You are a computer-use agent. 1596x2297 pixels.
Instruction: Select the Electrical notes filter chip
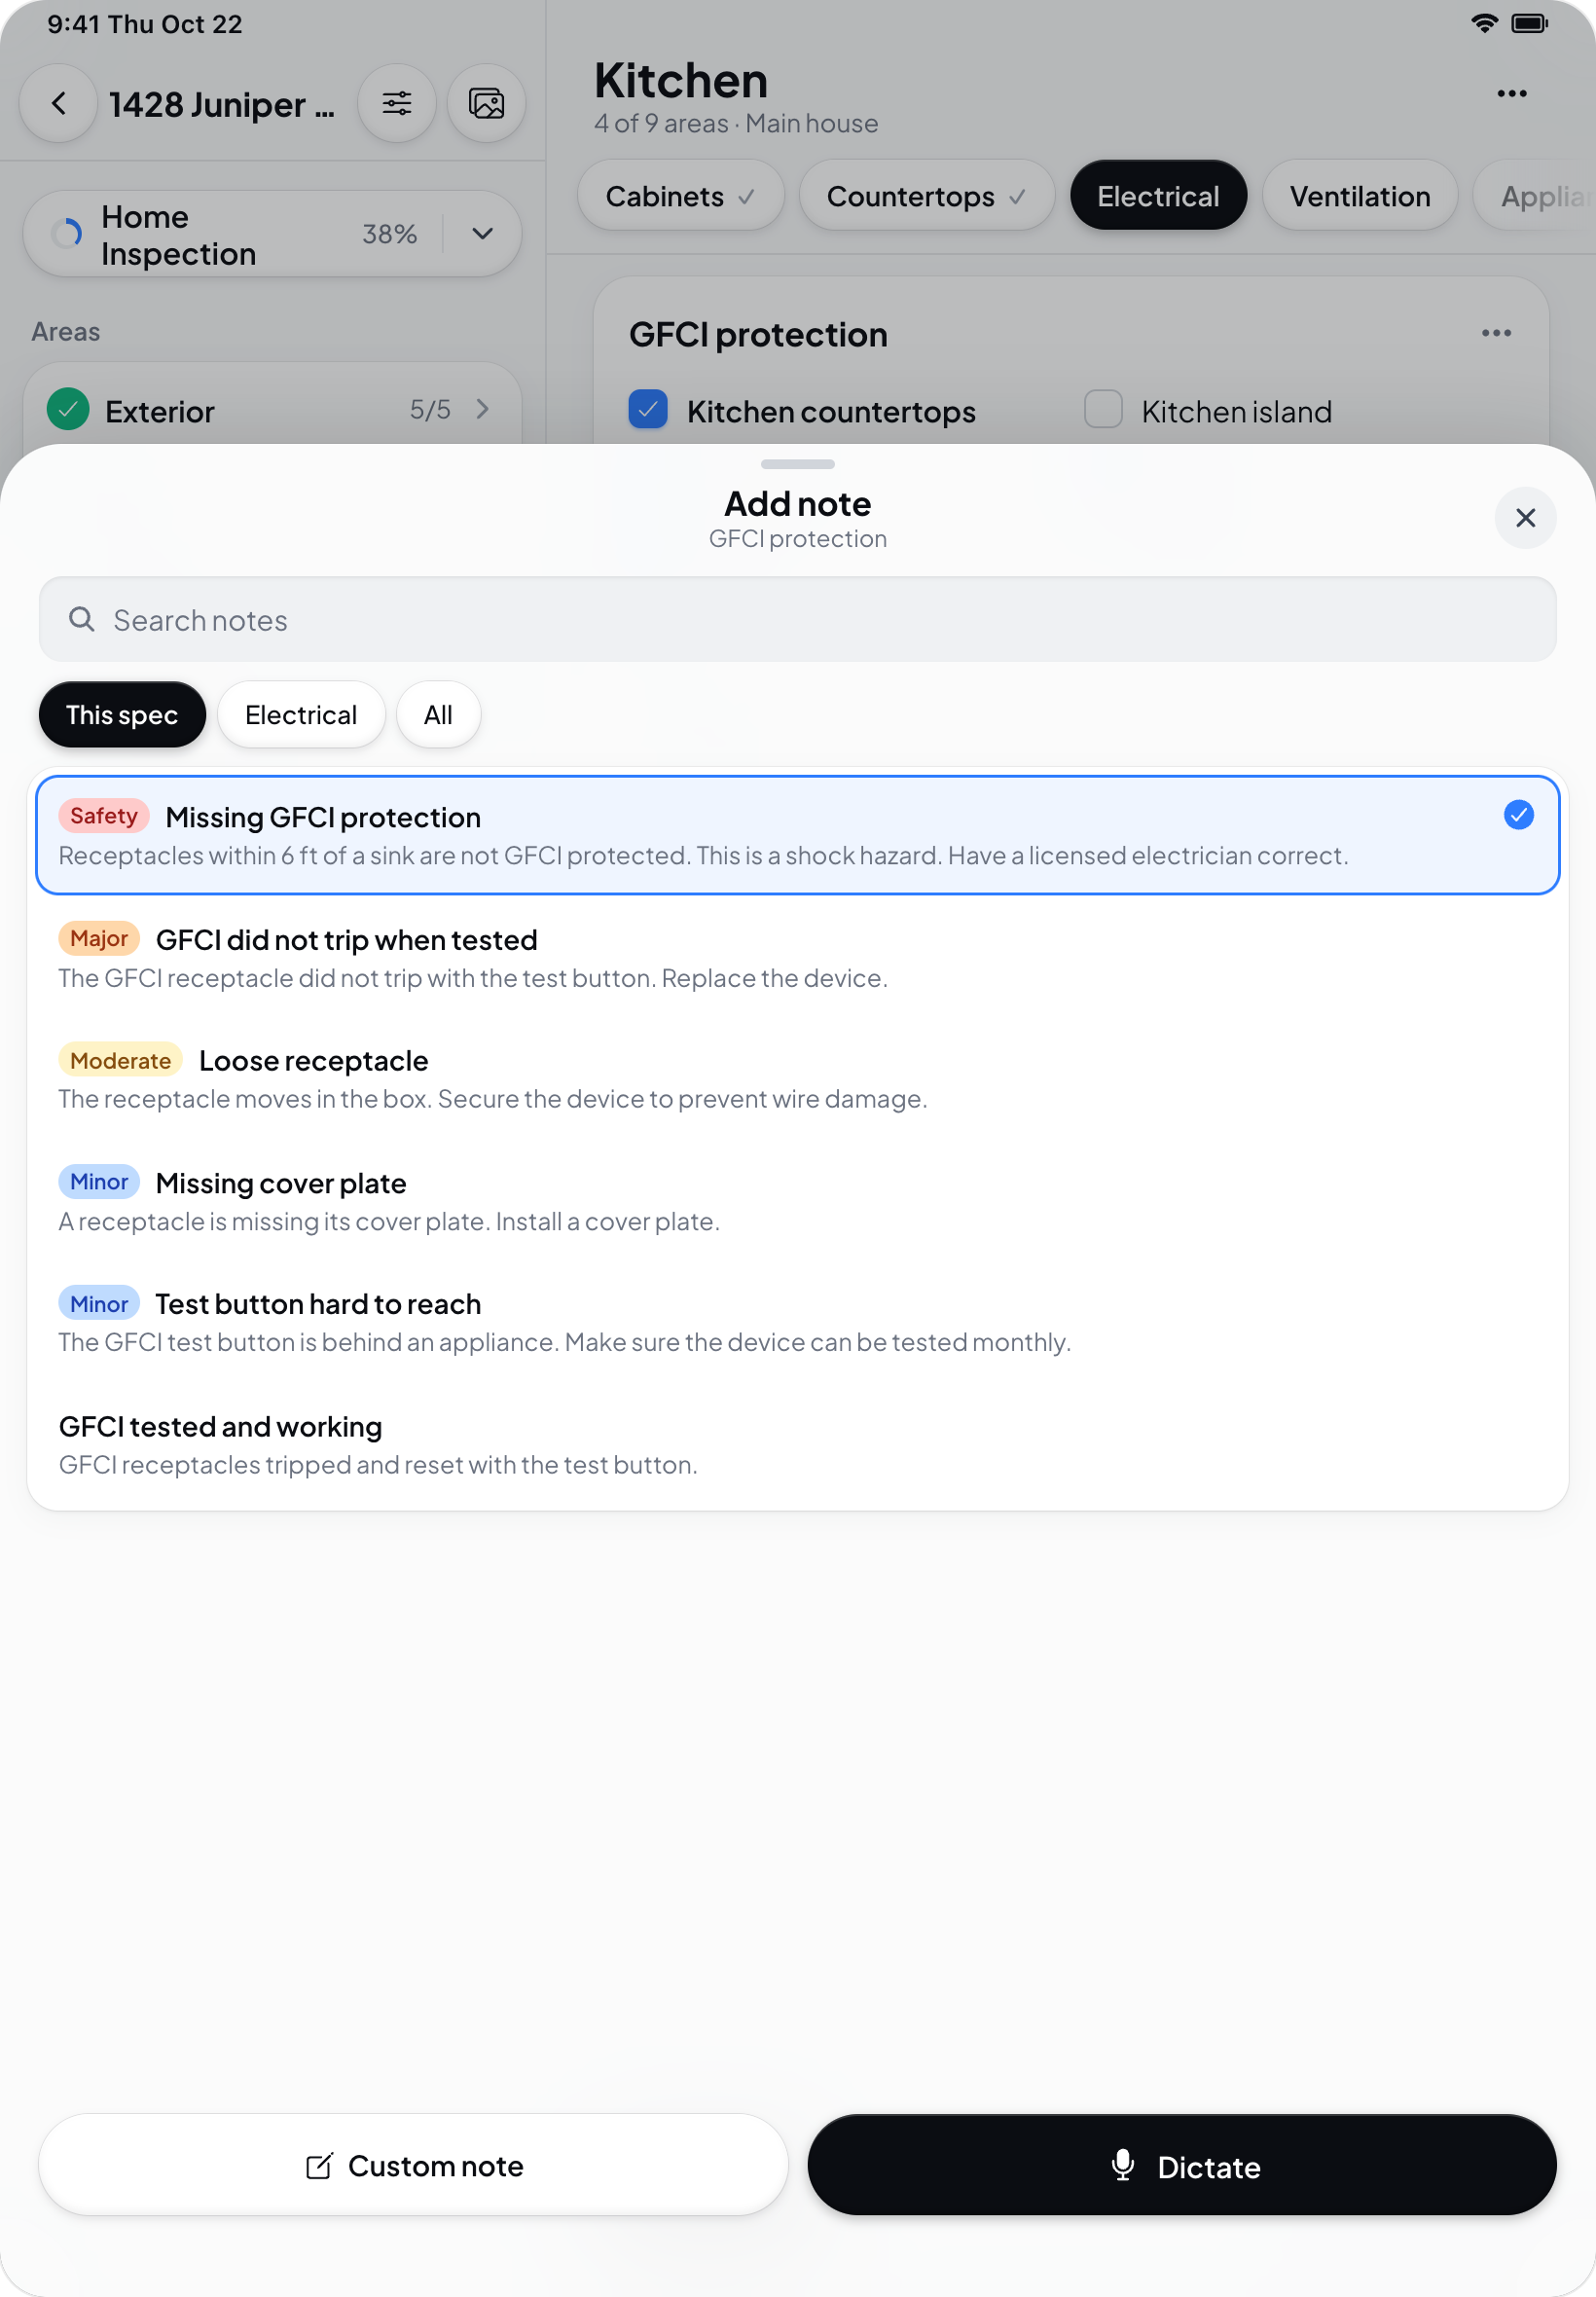301,715
